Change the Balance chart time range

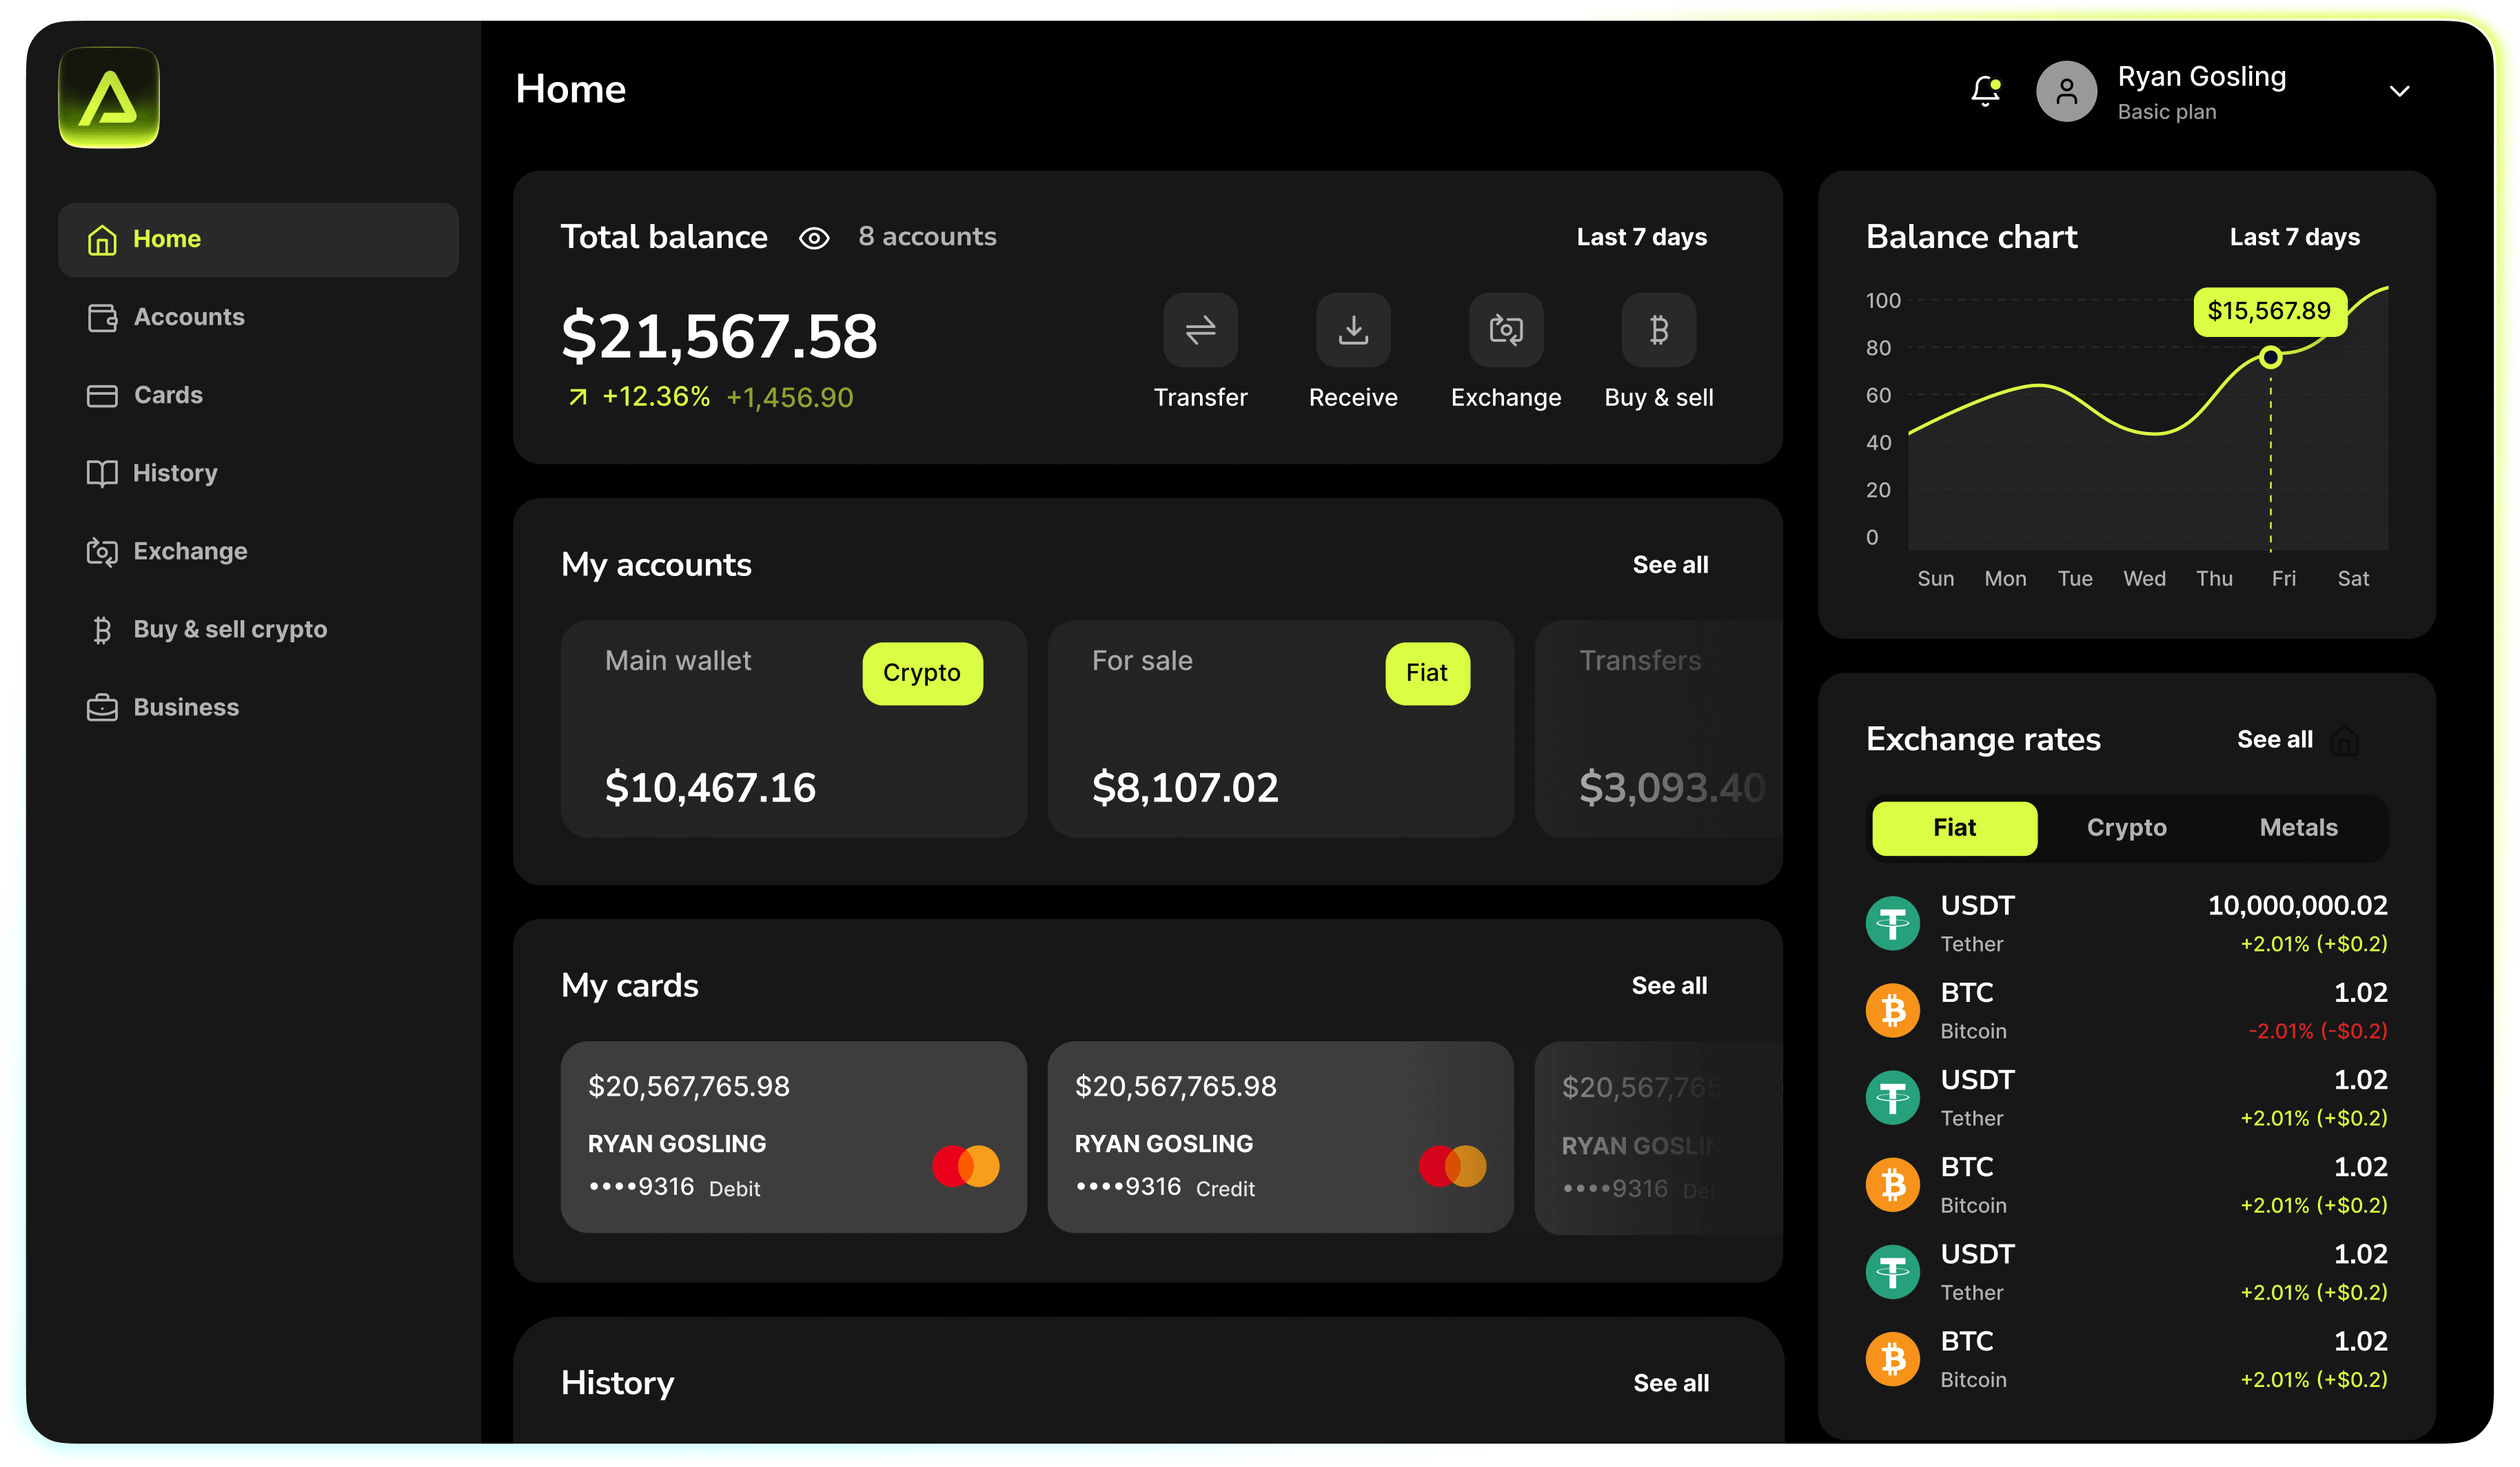tap(2294, 237)
